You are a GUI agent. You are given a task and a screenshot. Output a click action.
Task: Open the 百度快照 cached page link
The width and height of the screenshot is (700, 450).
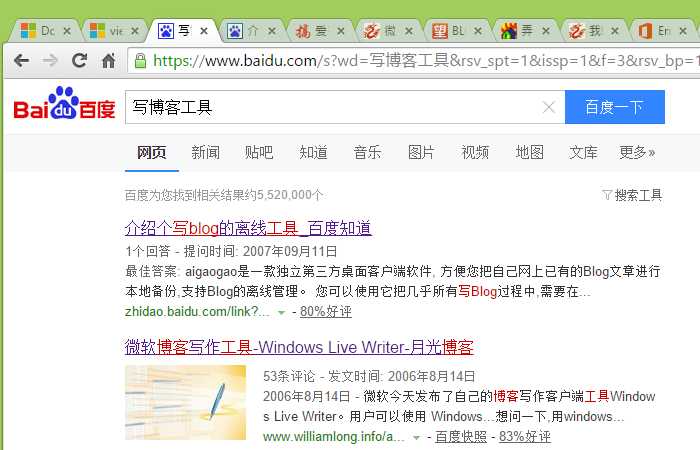461,436
